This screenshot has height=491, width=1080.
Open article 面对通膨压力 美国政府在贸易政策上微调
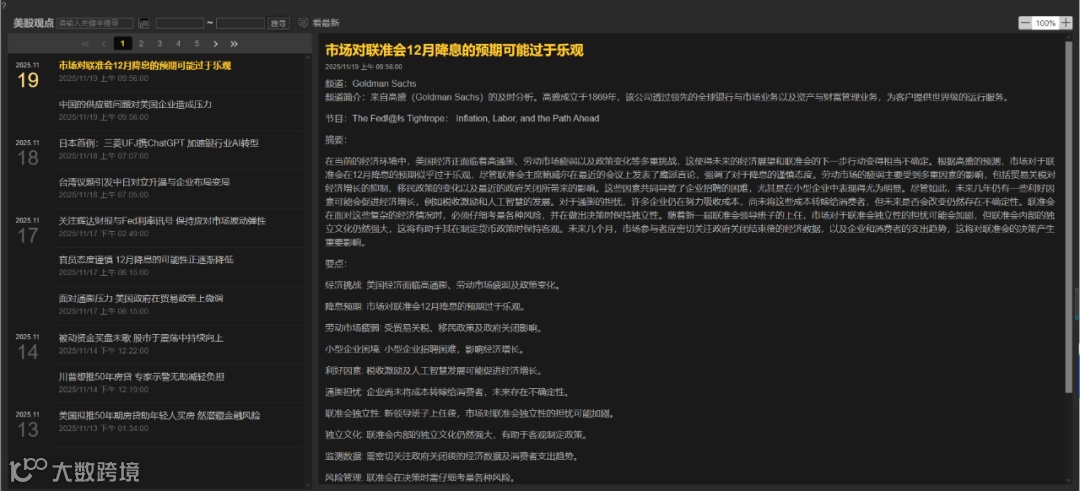141,299
